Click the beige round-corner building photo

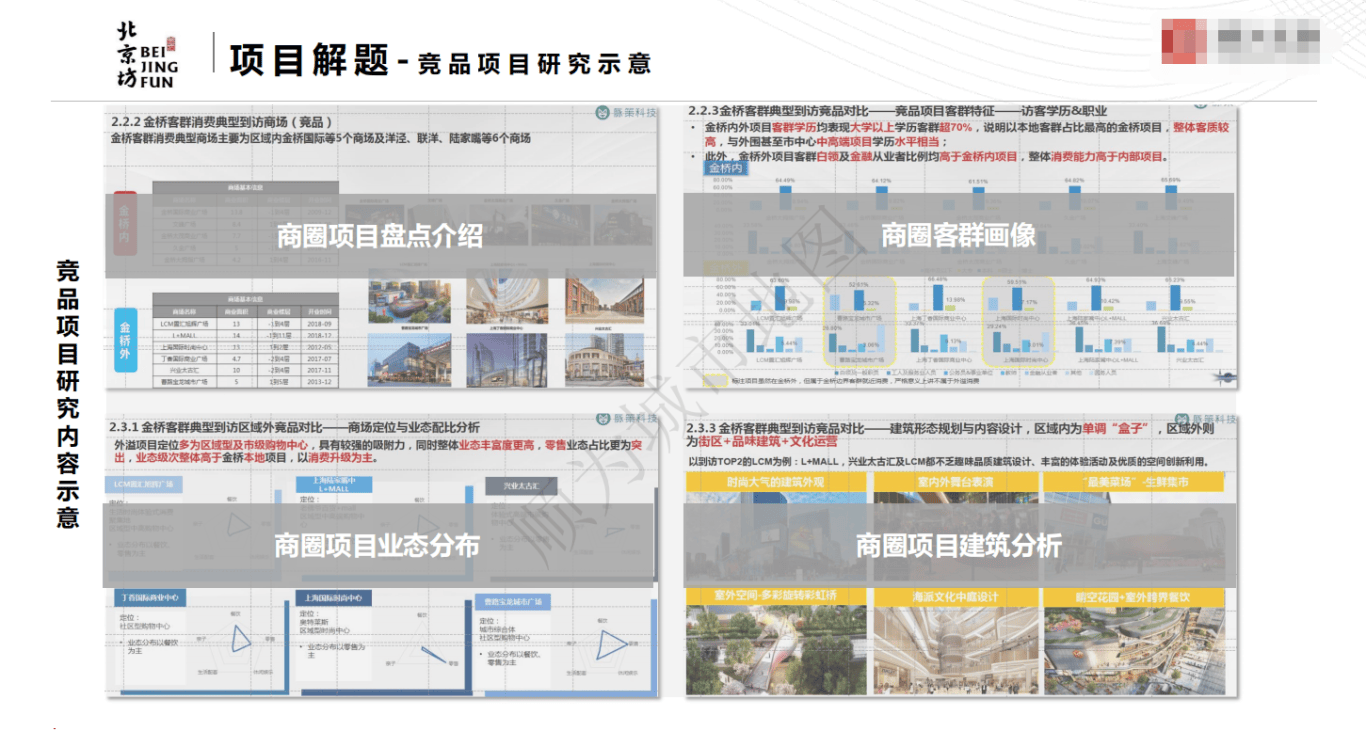[604, 359]
